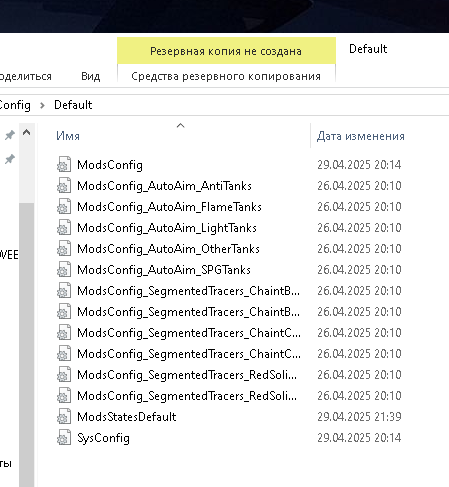The height and width of the screenshot is (487, 449).
Task: Click the Config breadcrumb segment
Action: pos(15,105)
